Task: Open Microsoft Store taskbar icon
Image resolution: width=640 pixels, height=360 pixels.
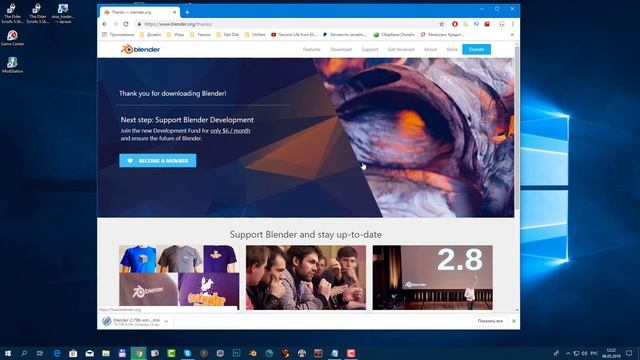Action: click(73, 353)
